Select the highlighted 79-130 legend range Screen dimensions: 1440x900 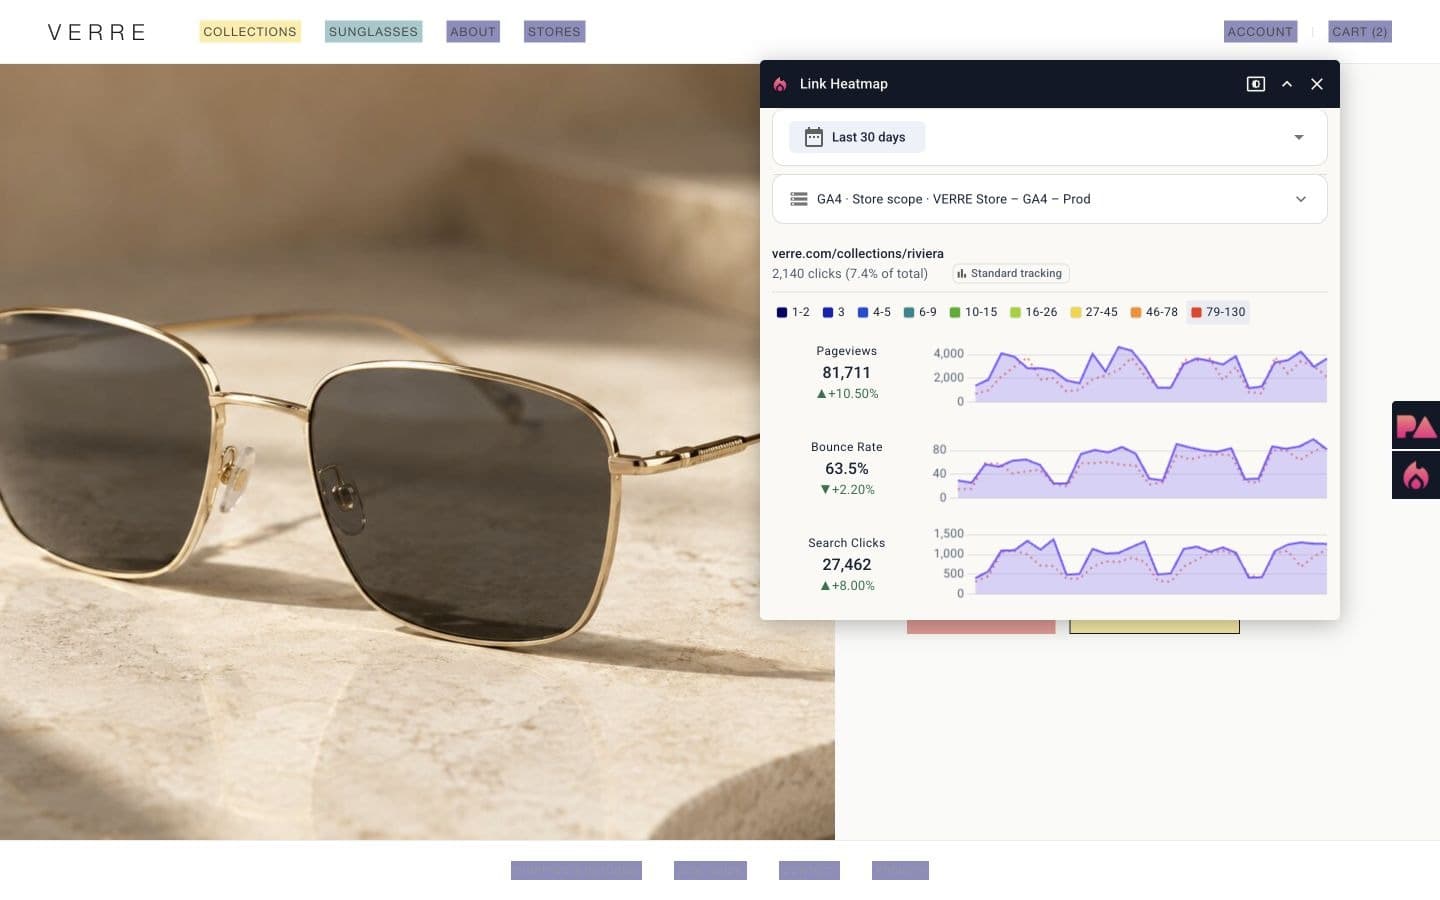pos(1218,312)
